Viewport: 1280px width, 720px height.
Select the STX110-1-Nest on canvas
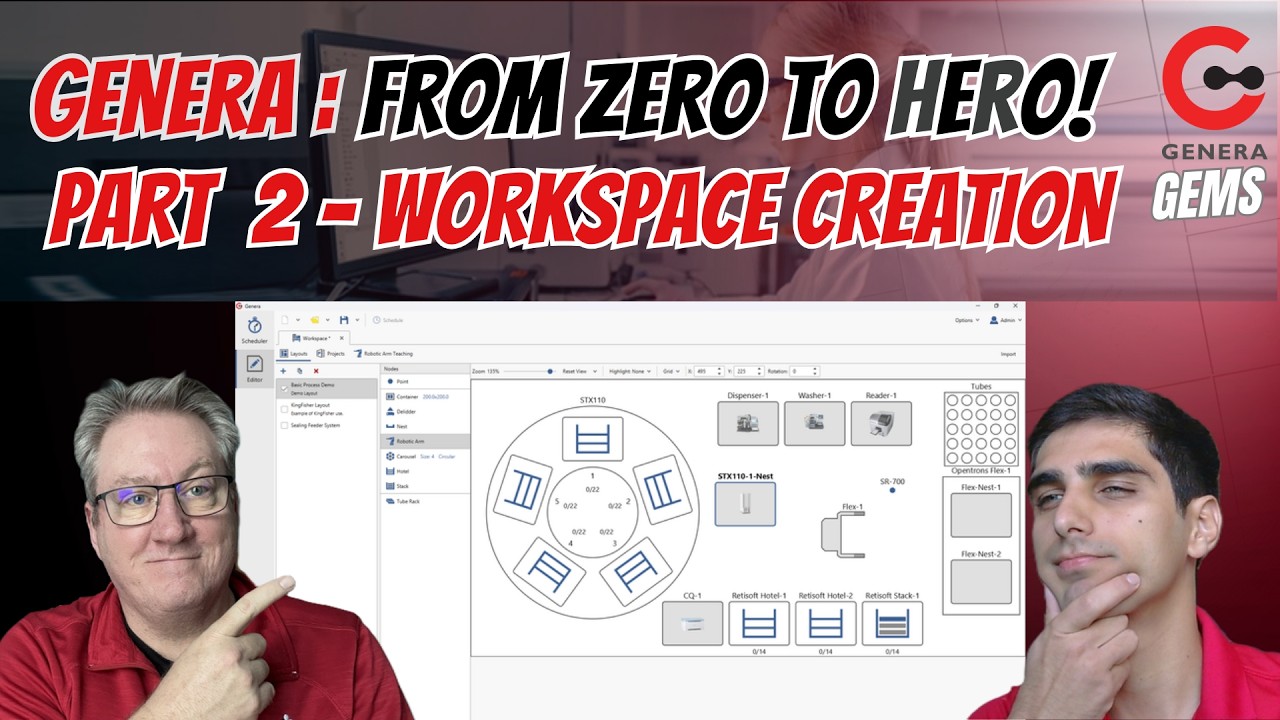tap(745, 504)
